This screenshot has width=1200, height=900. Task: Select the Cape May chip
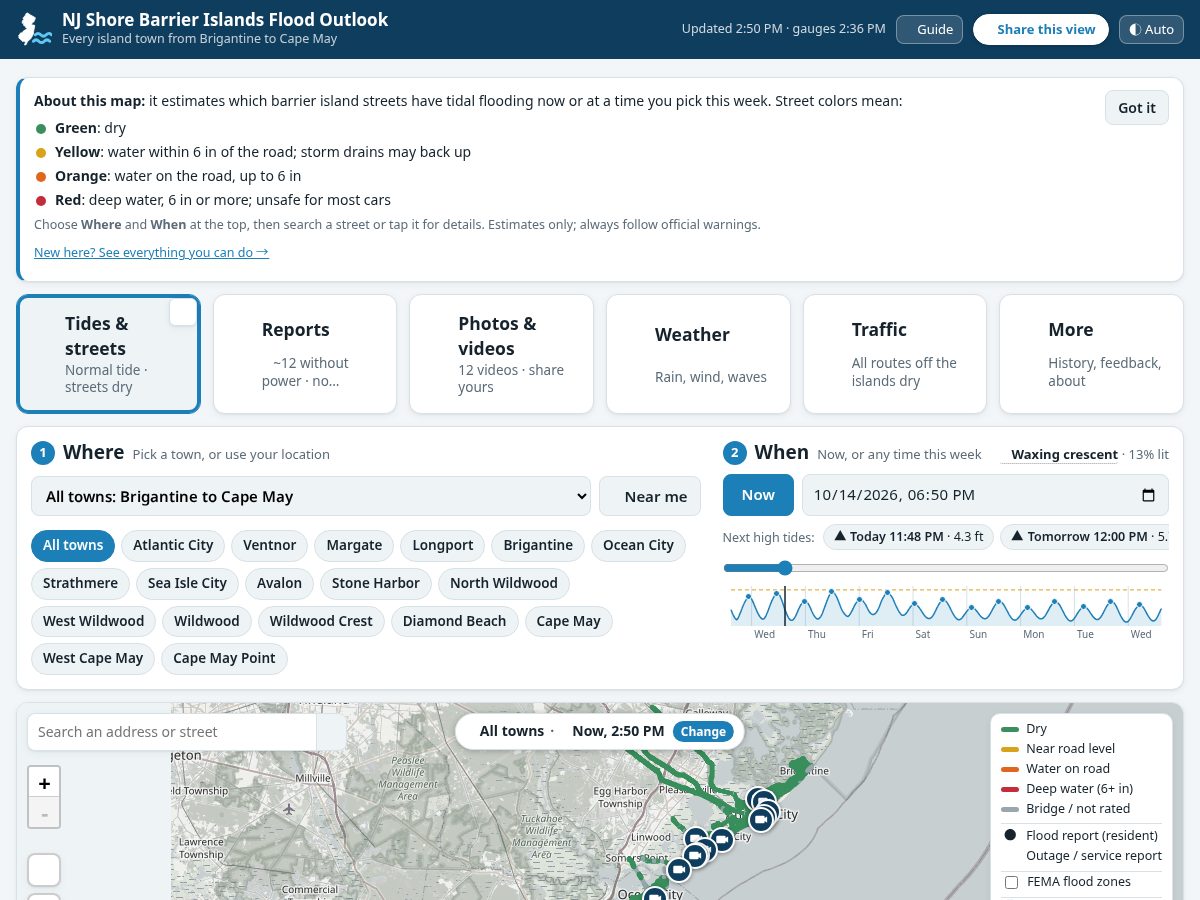tap(569, 621)
